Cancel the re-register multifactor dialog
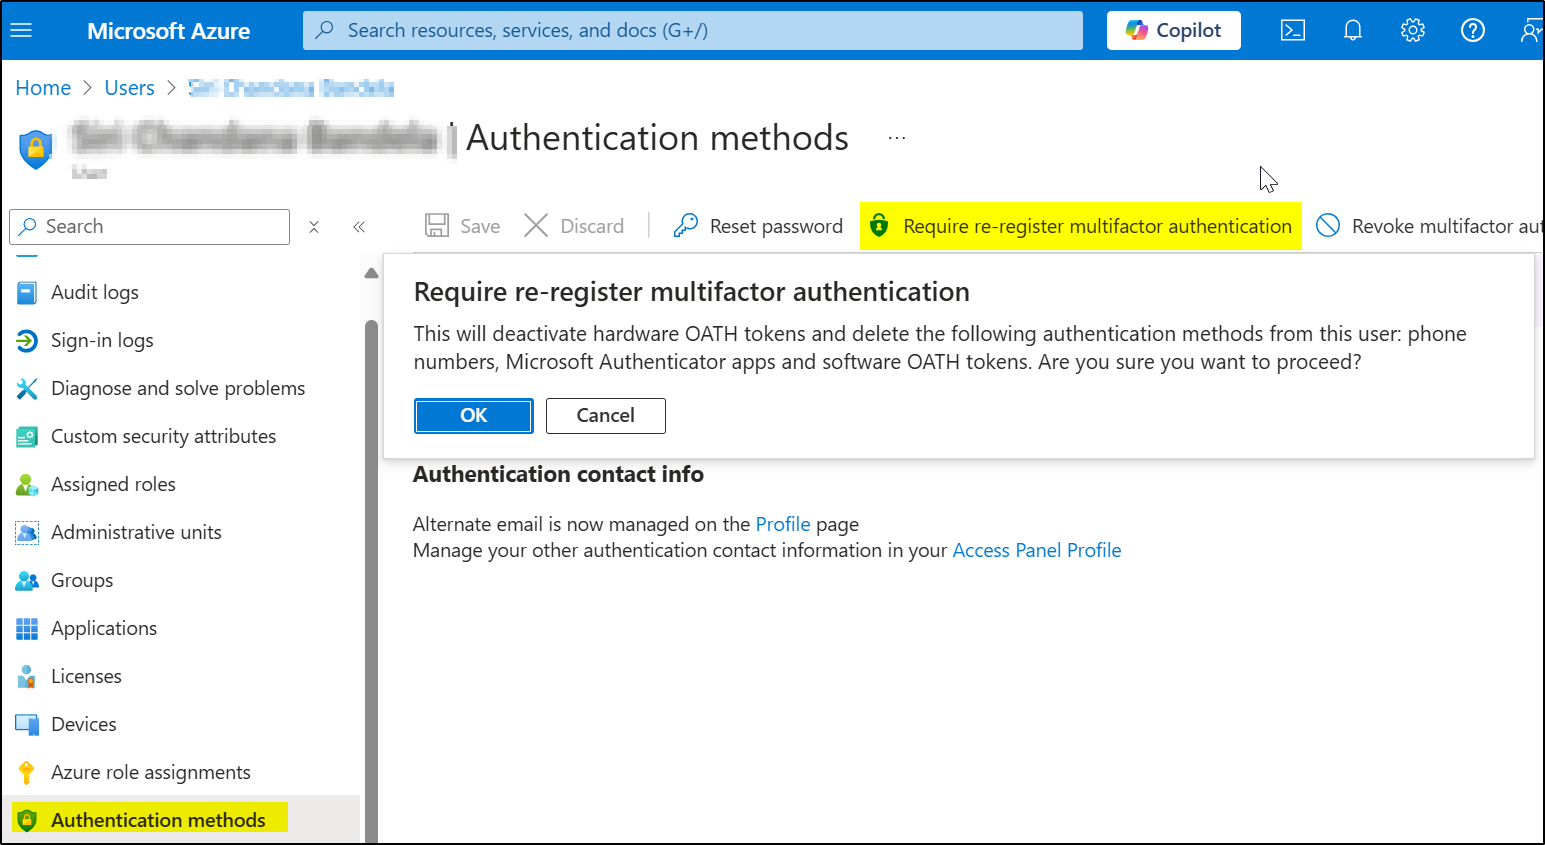Viewport: 1545px width, 845px height. 605,415
